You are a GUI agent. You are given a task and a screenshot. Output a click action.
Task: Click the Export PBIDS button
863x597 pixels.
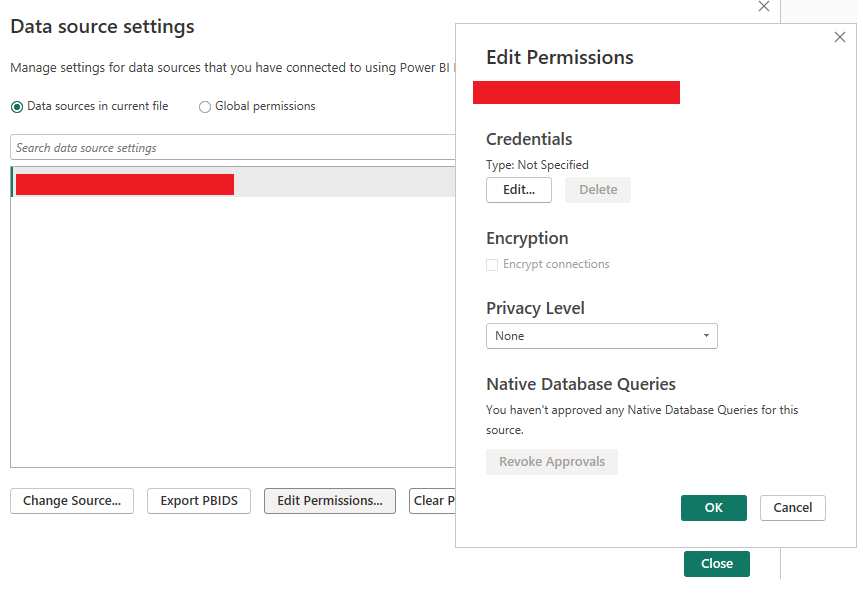click(199, 501)
